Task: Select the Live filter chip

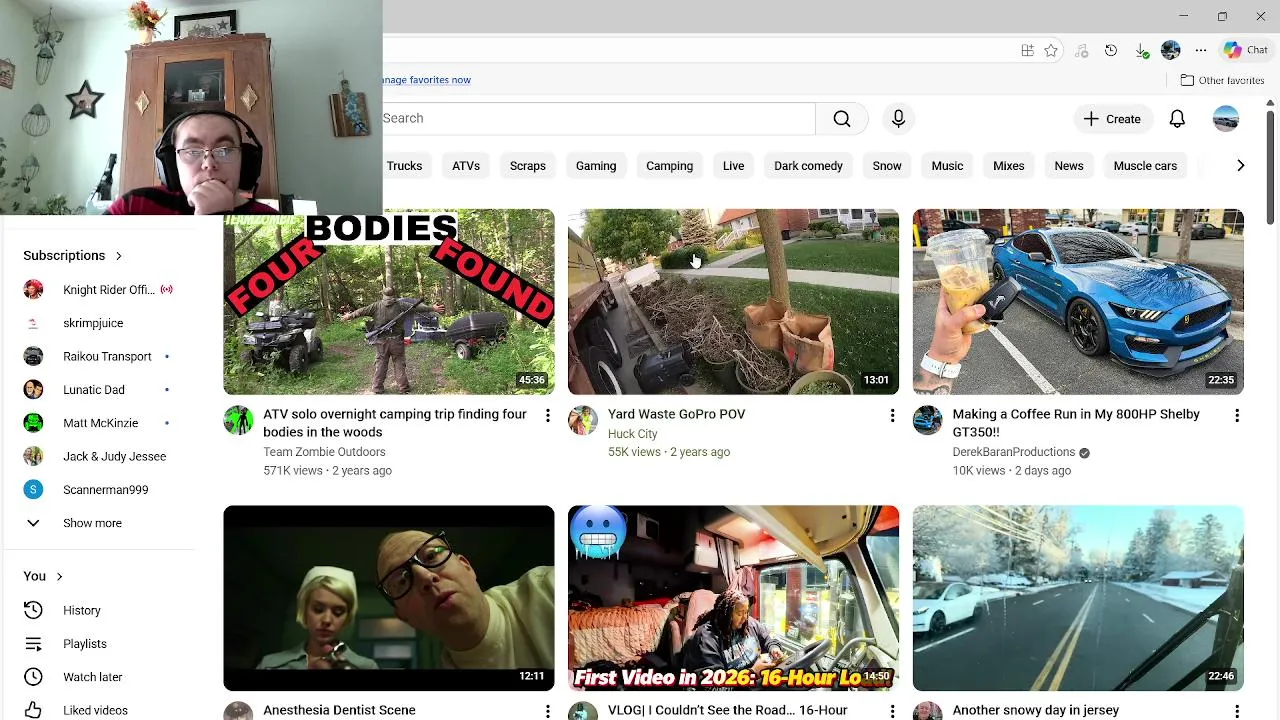Action: (x=734, y=166)
